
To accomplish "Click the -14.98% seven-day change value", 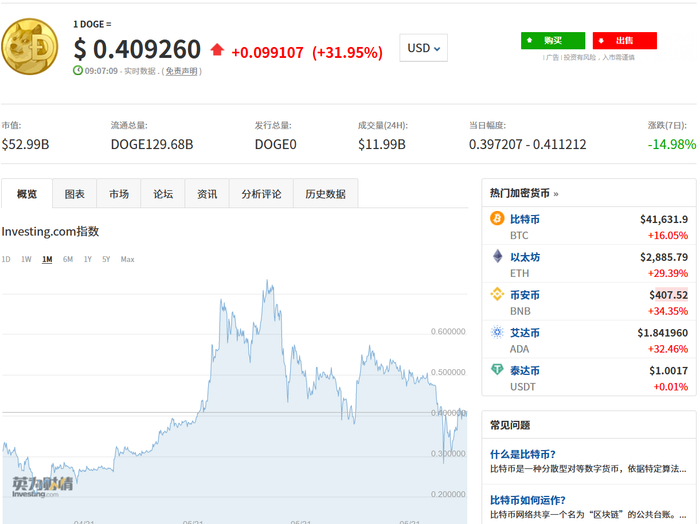I will 672,144.
